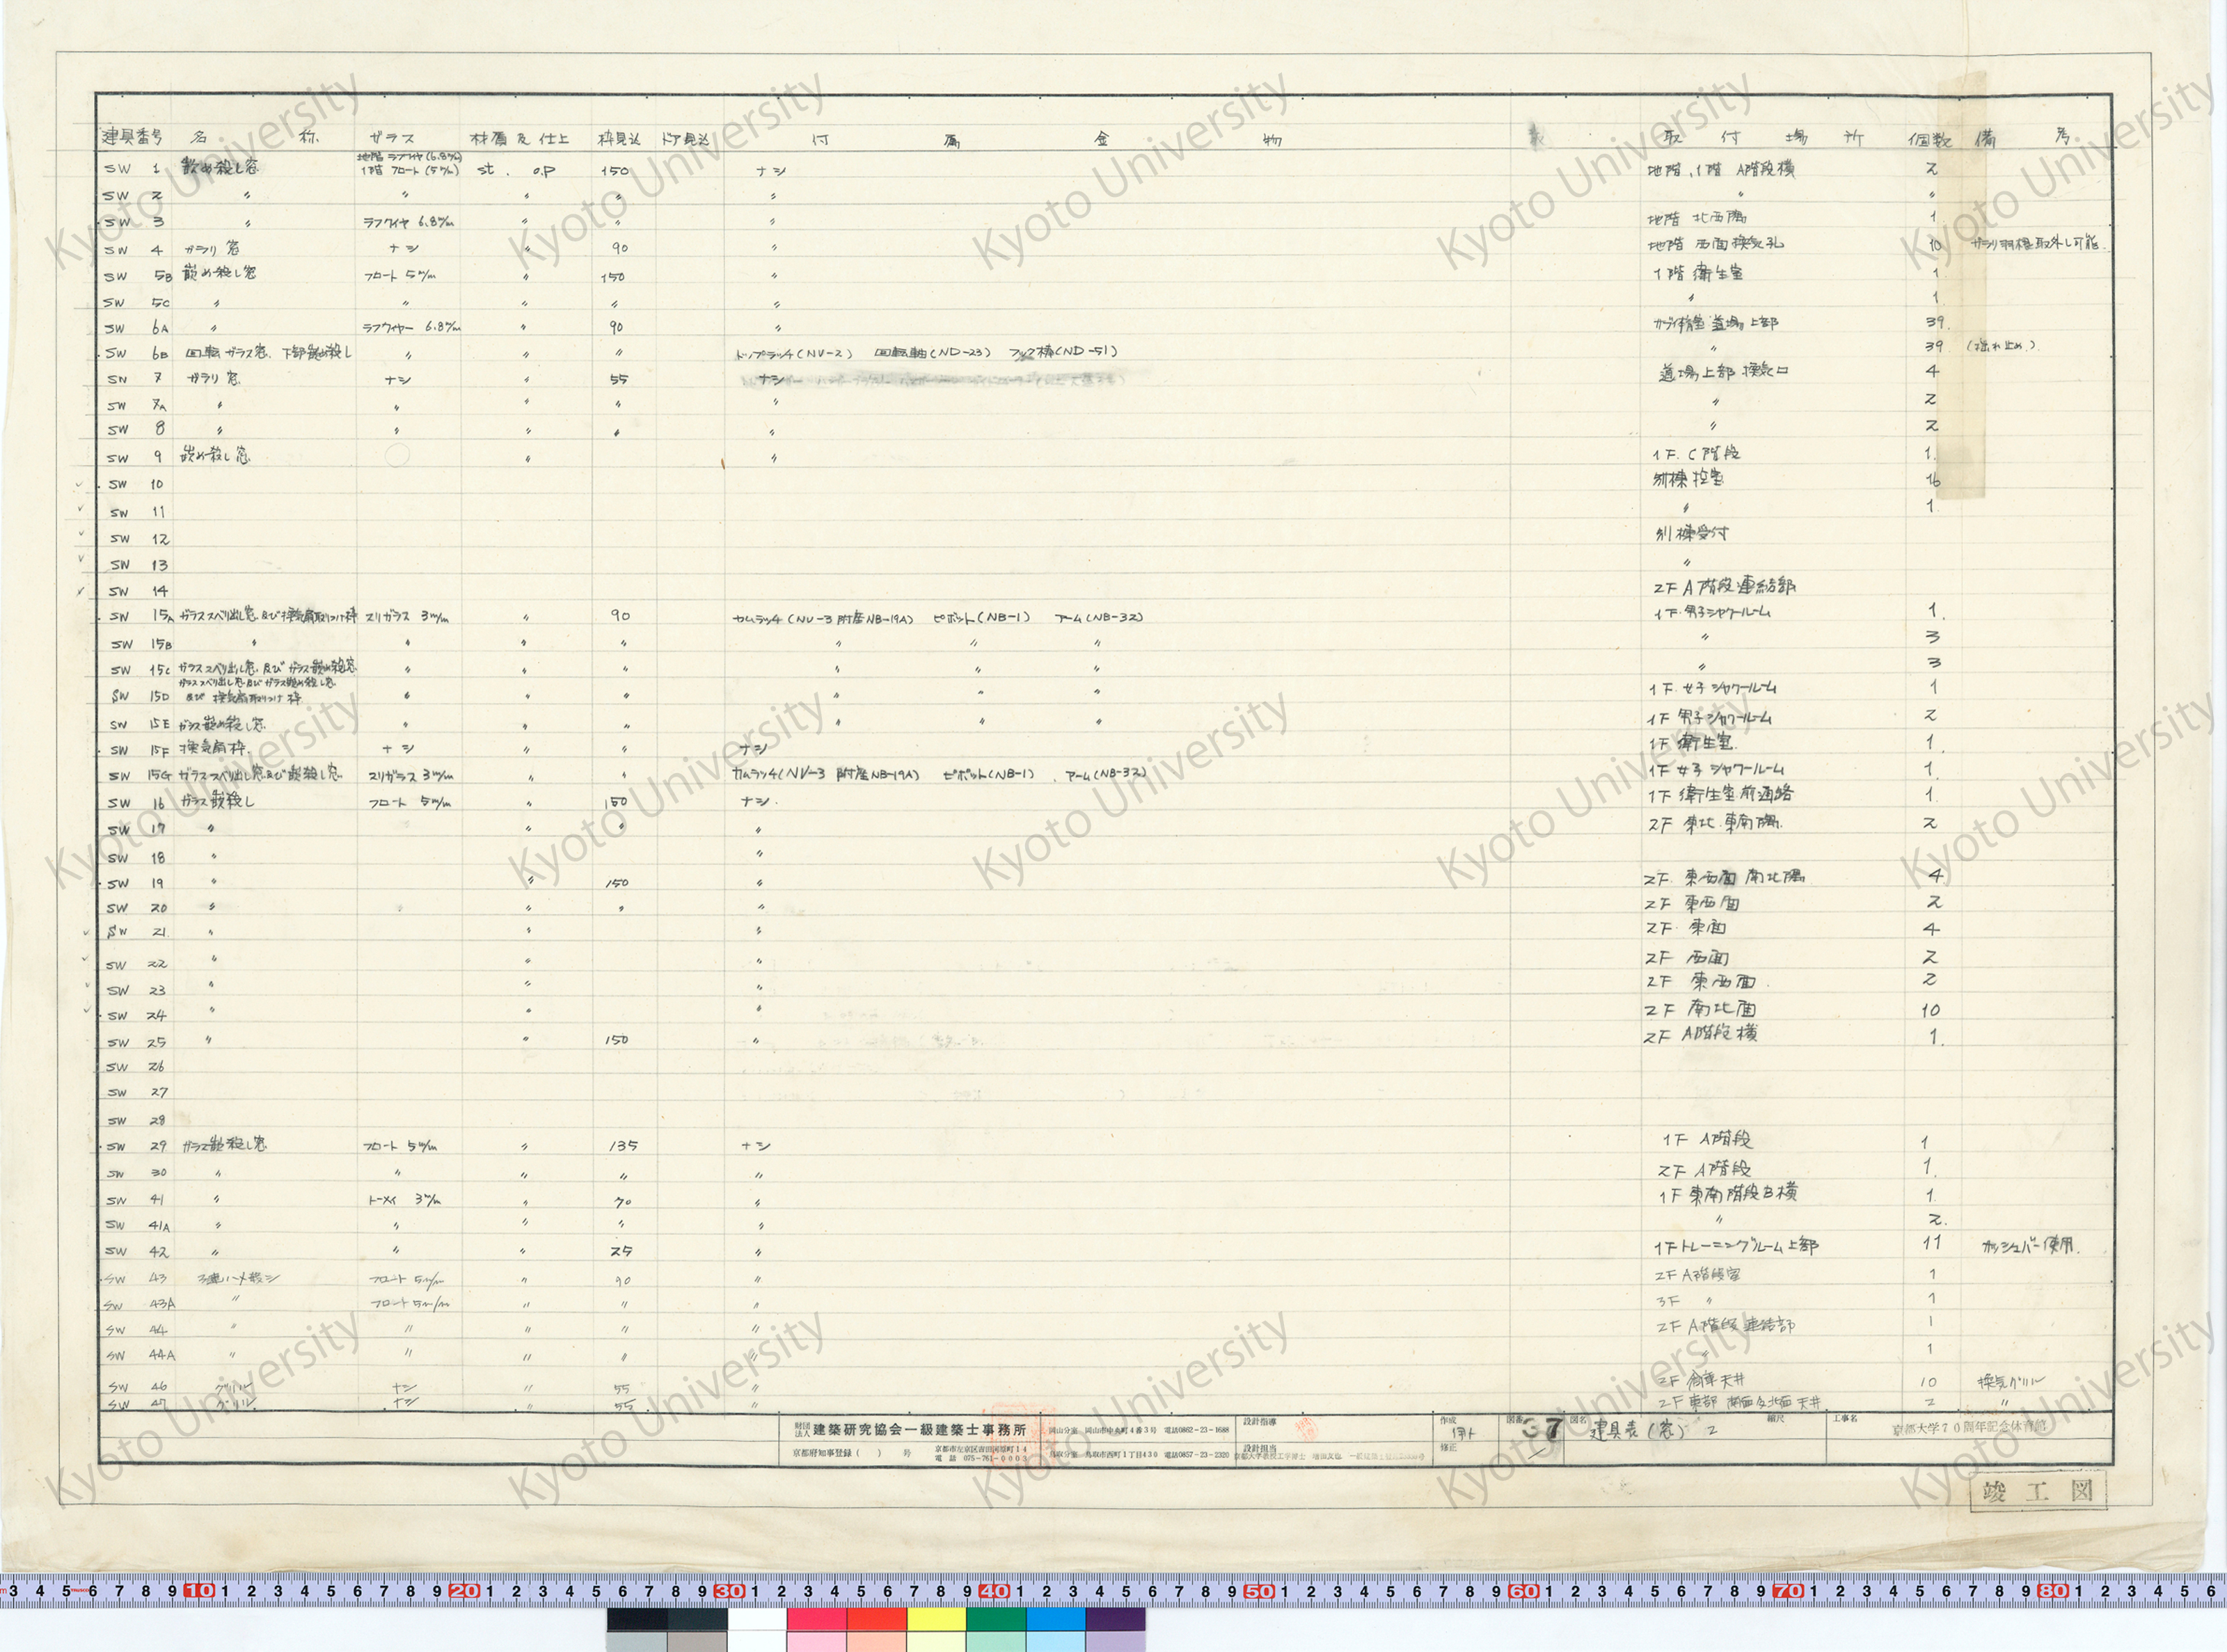The width and height of the screenshot is (2227, 1652).
Task: Click the red 10 ruler mark
Action: [199, 1590]
